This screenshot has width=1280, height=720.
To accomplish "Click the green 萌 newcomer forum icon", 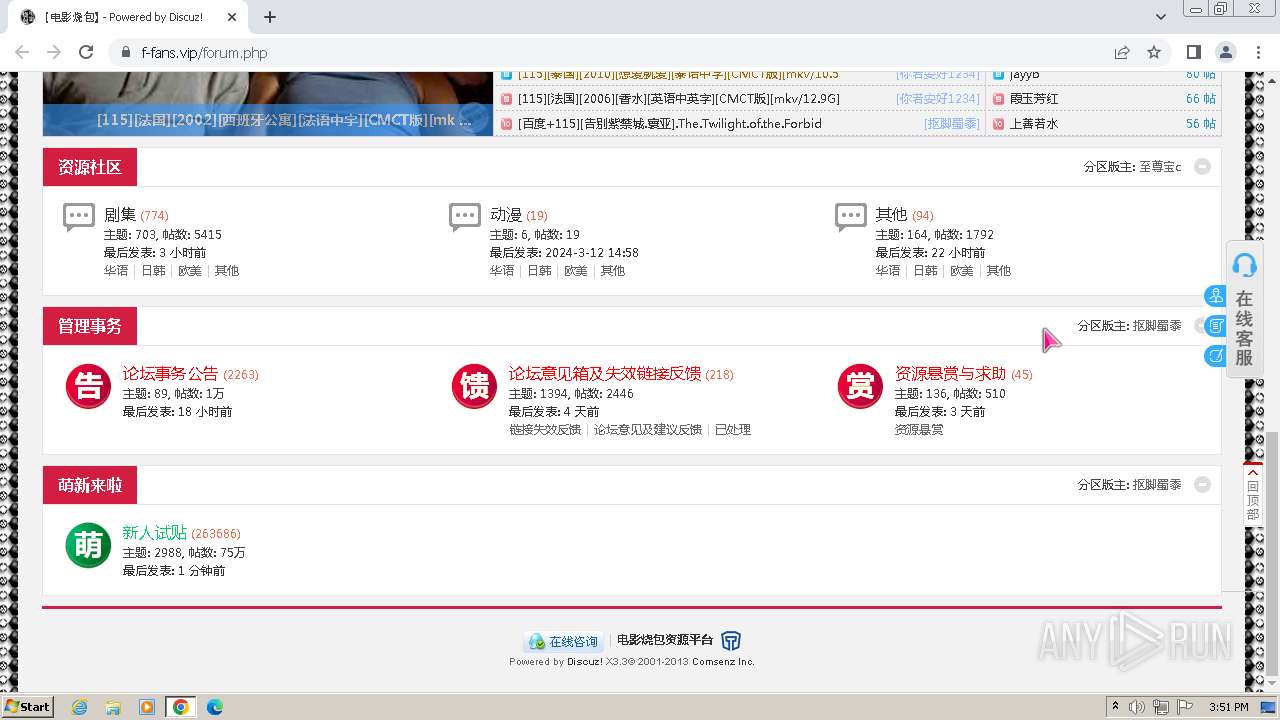I will tap(88, 546).
